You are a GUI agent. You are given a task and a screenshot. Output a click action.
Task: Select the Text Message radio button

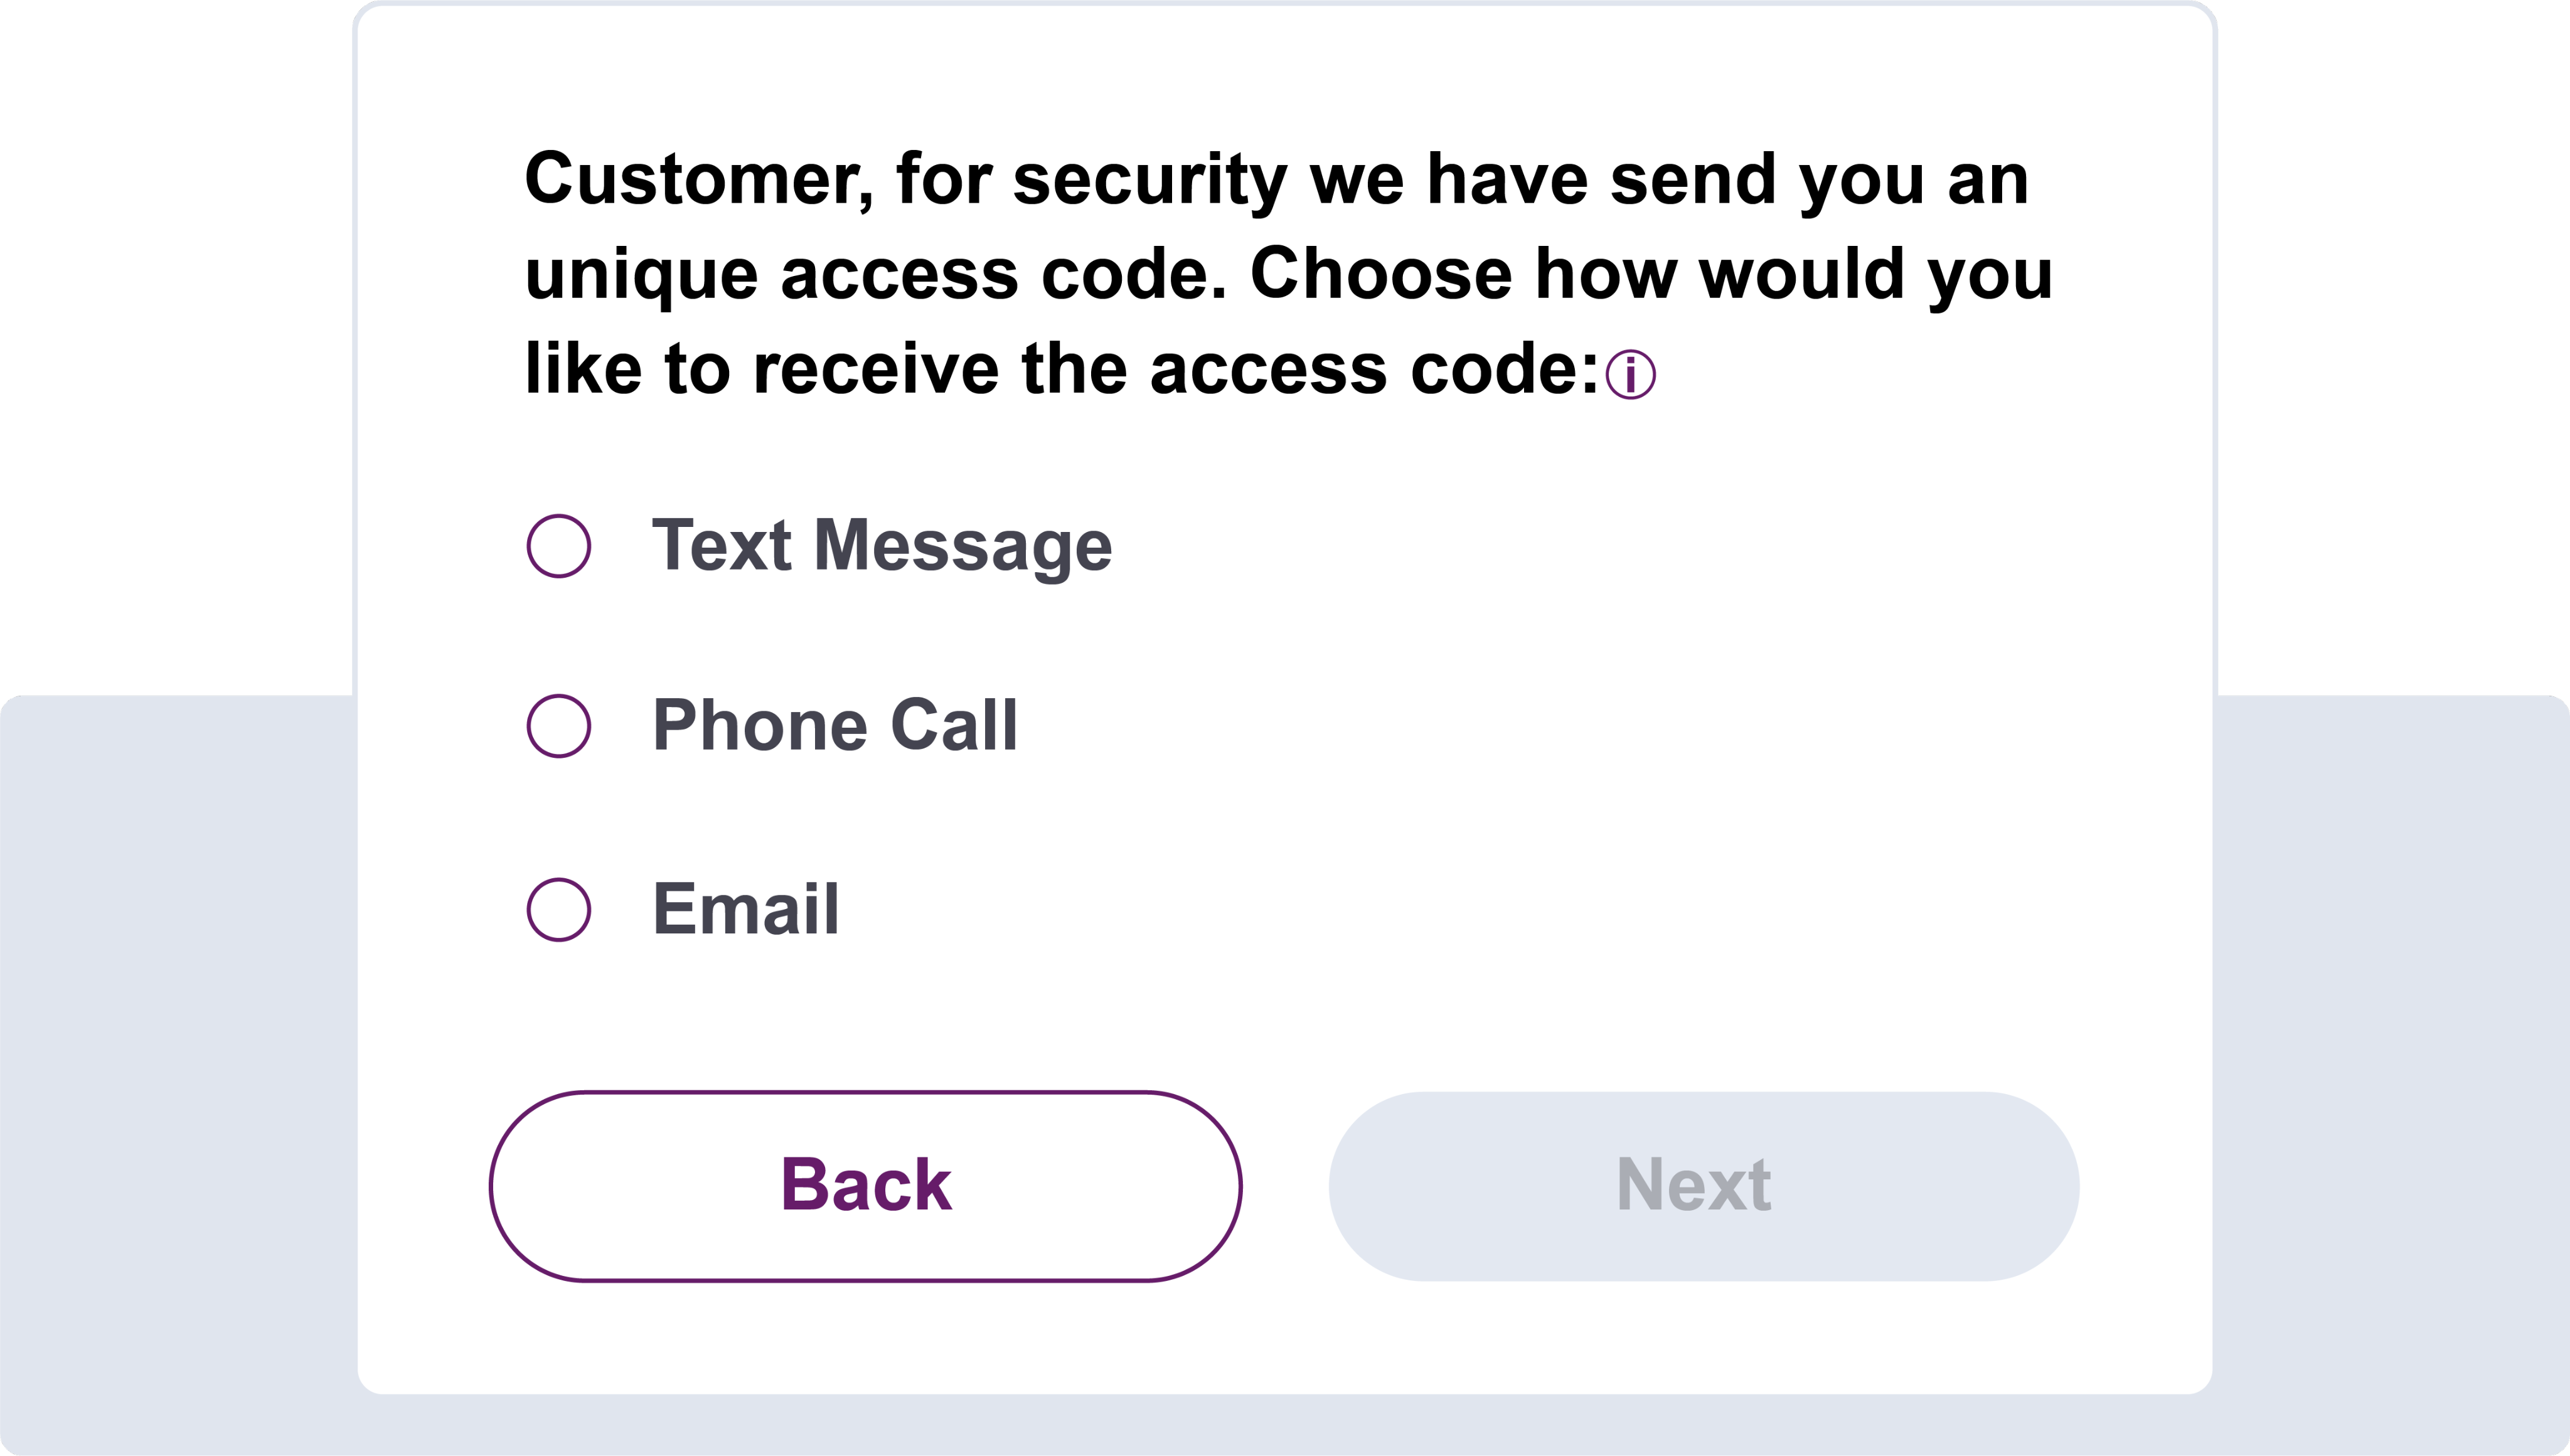[559, 546]
